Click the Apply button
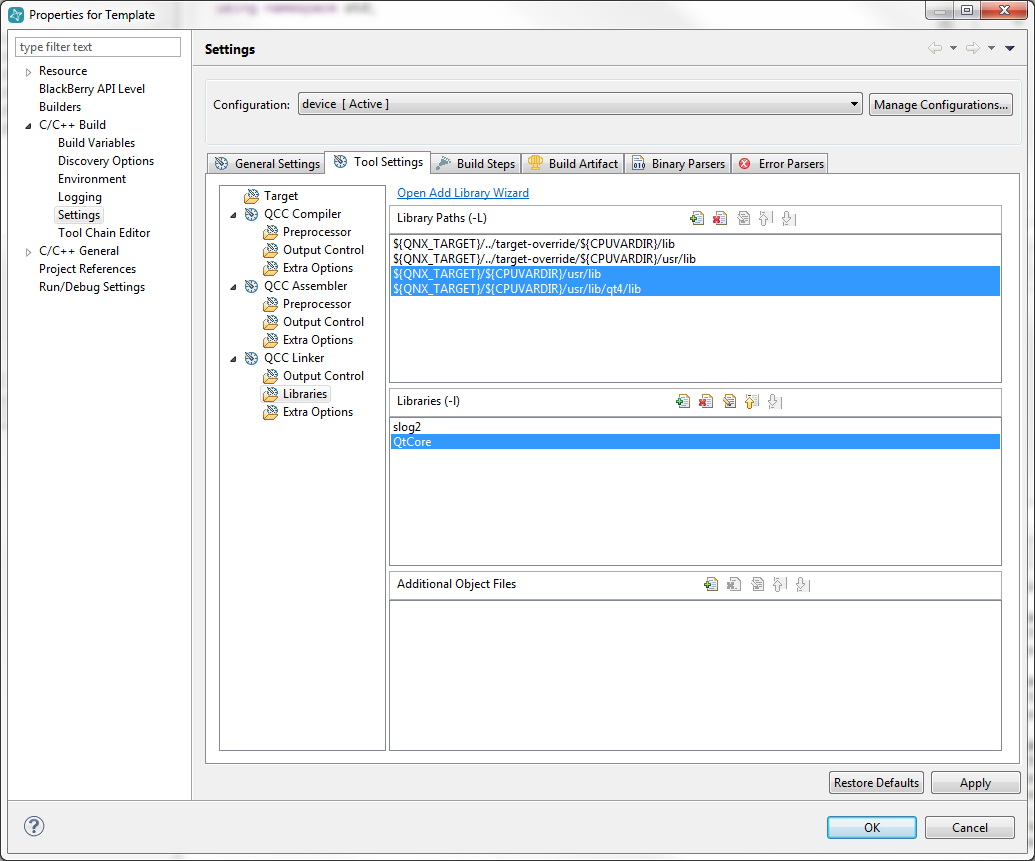 pyautogui.click(x=976, y=782)
